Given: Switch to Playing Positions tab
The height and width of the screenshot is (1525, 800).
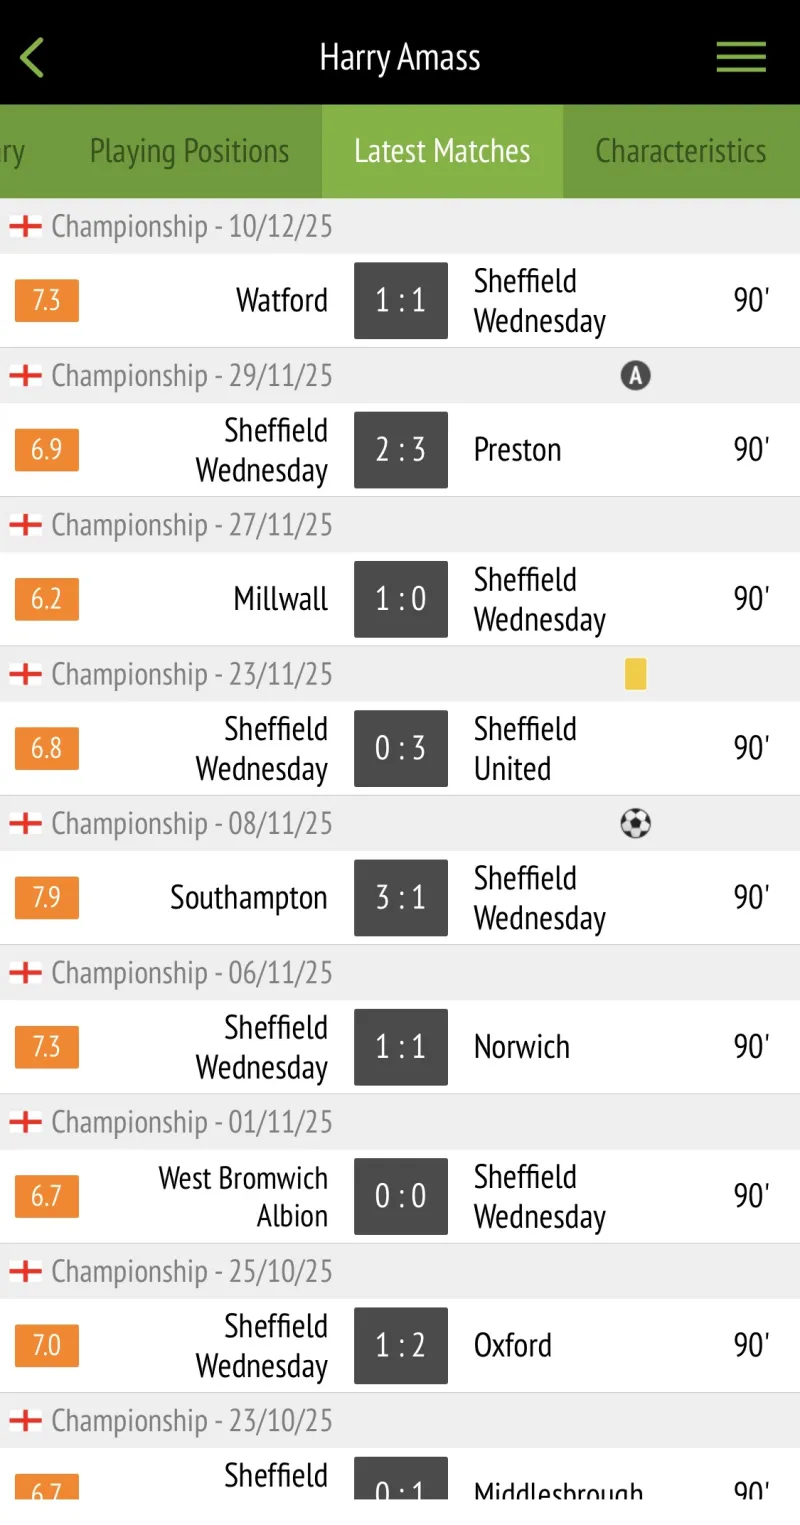Looking at the screenshot, I should tap(189, 151).
